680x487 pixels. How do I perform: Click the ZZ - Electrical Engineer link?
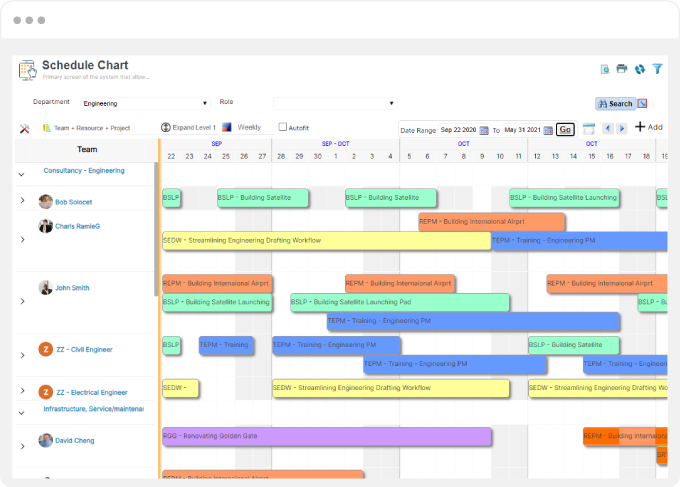tap(92, 392)
